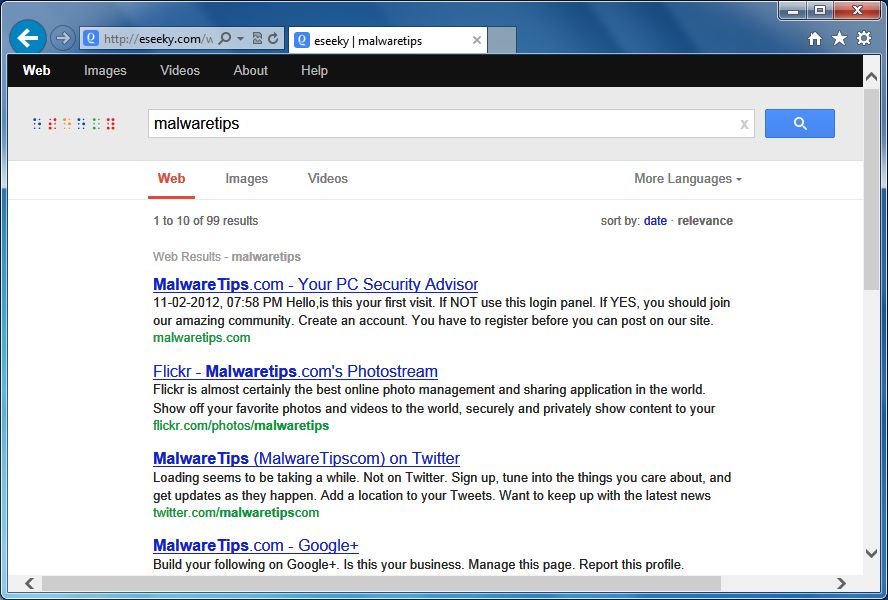The image size is (888, 600).
Task: Switch to the Images results tab
Action: 246,178
